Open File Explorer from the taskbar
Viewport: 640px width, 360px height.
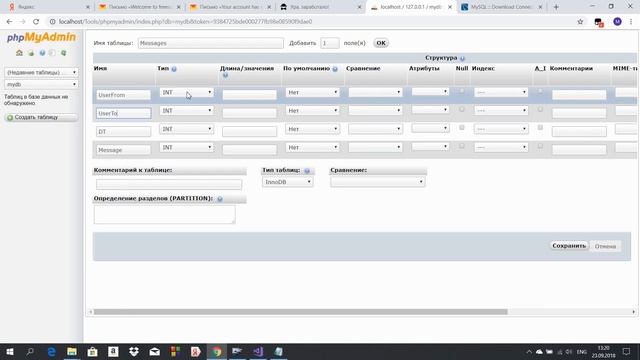pyautogui.click(x=72, y=351)
